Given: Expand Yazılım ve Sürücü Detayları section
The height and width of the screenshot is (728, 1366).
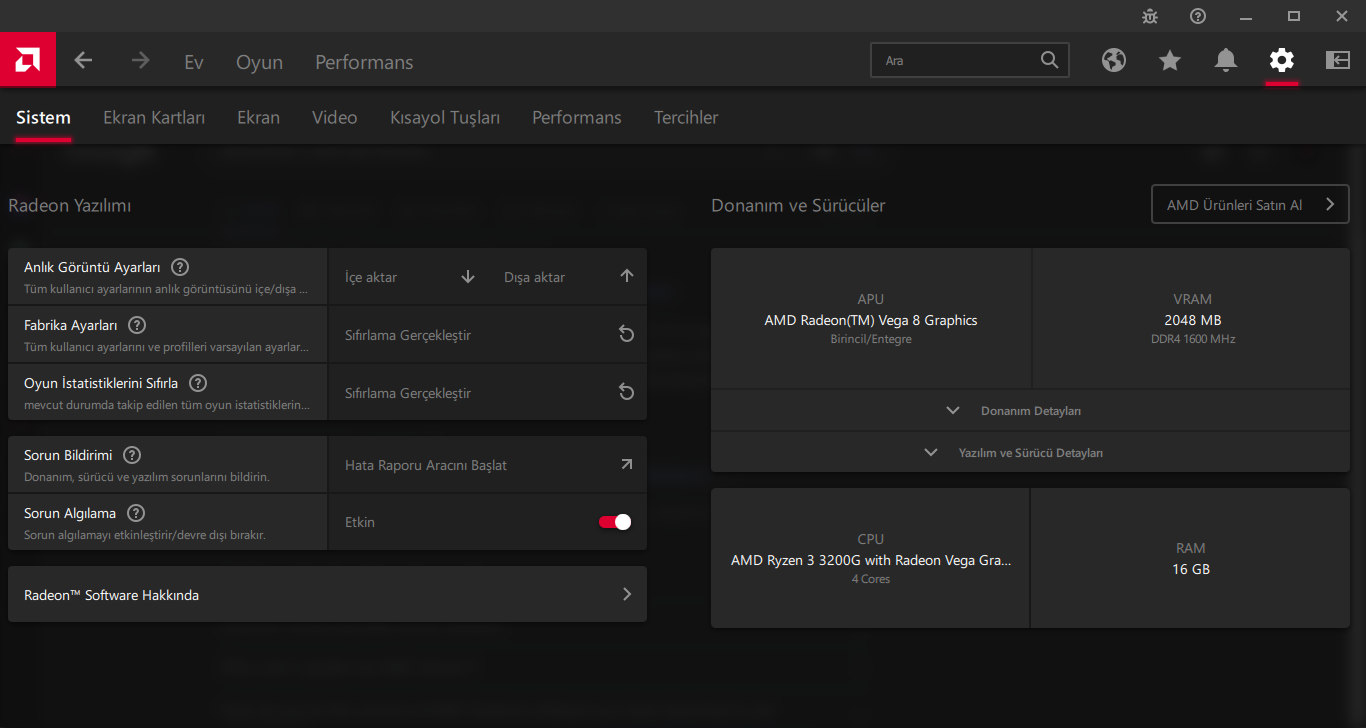Looking at the screenshot, I should click(1030, 453).
